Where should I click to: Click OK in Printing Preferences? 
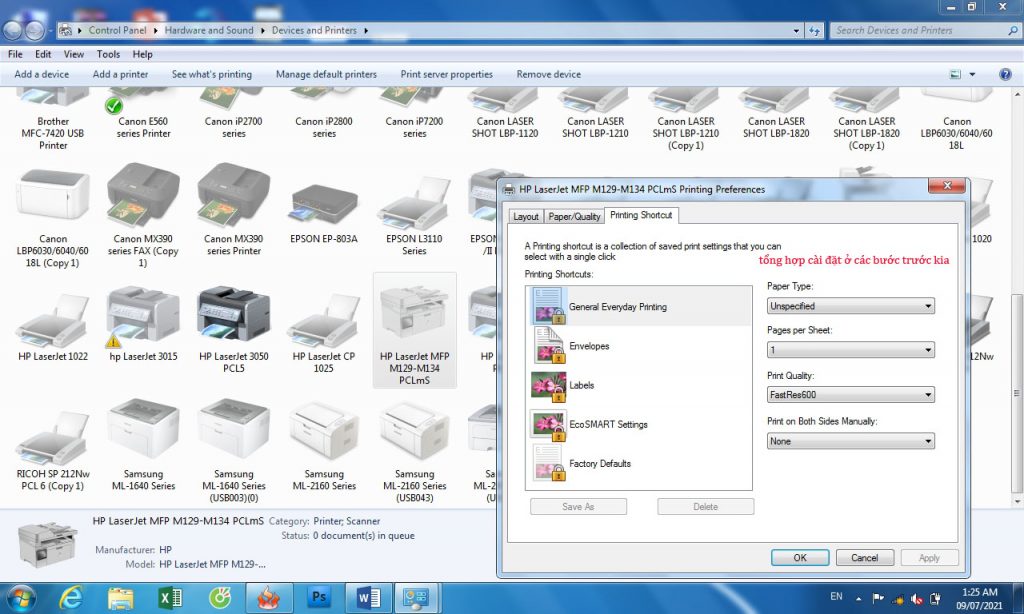coord(800,558)
